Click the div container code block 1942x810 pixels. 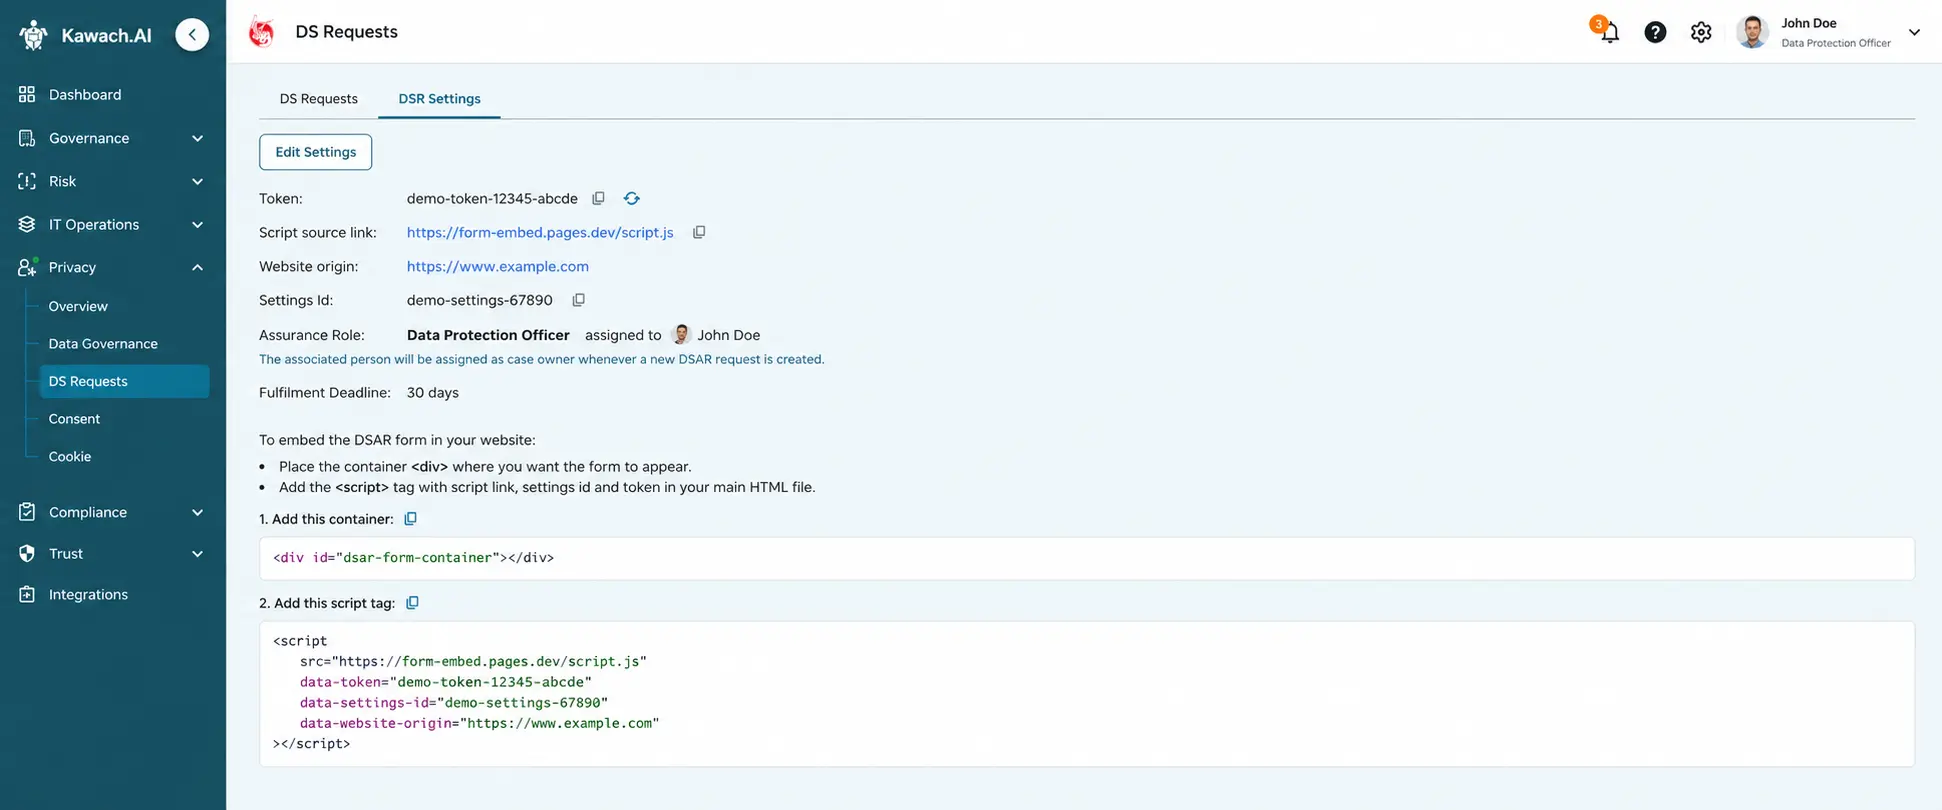(x=1086, y=558)
